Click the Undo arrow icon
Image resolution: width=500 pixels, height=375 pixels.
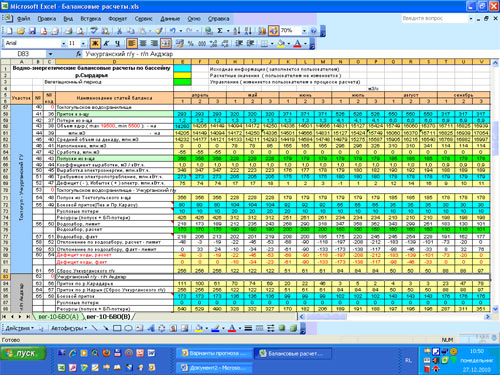(173, 31)
